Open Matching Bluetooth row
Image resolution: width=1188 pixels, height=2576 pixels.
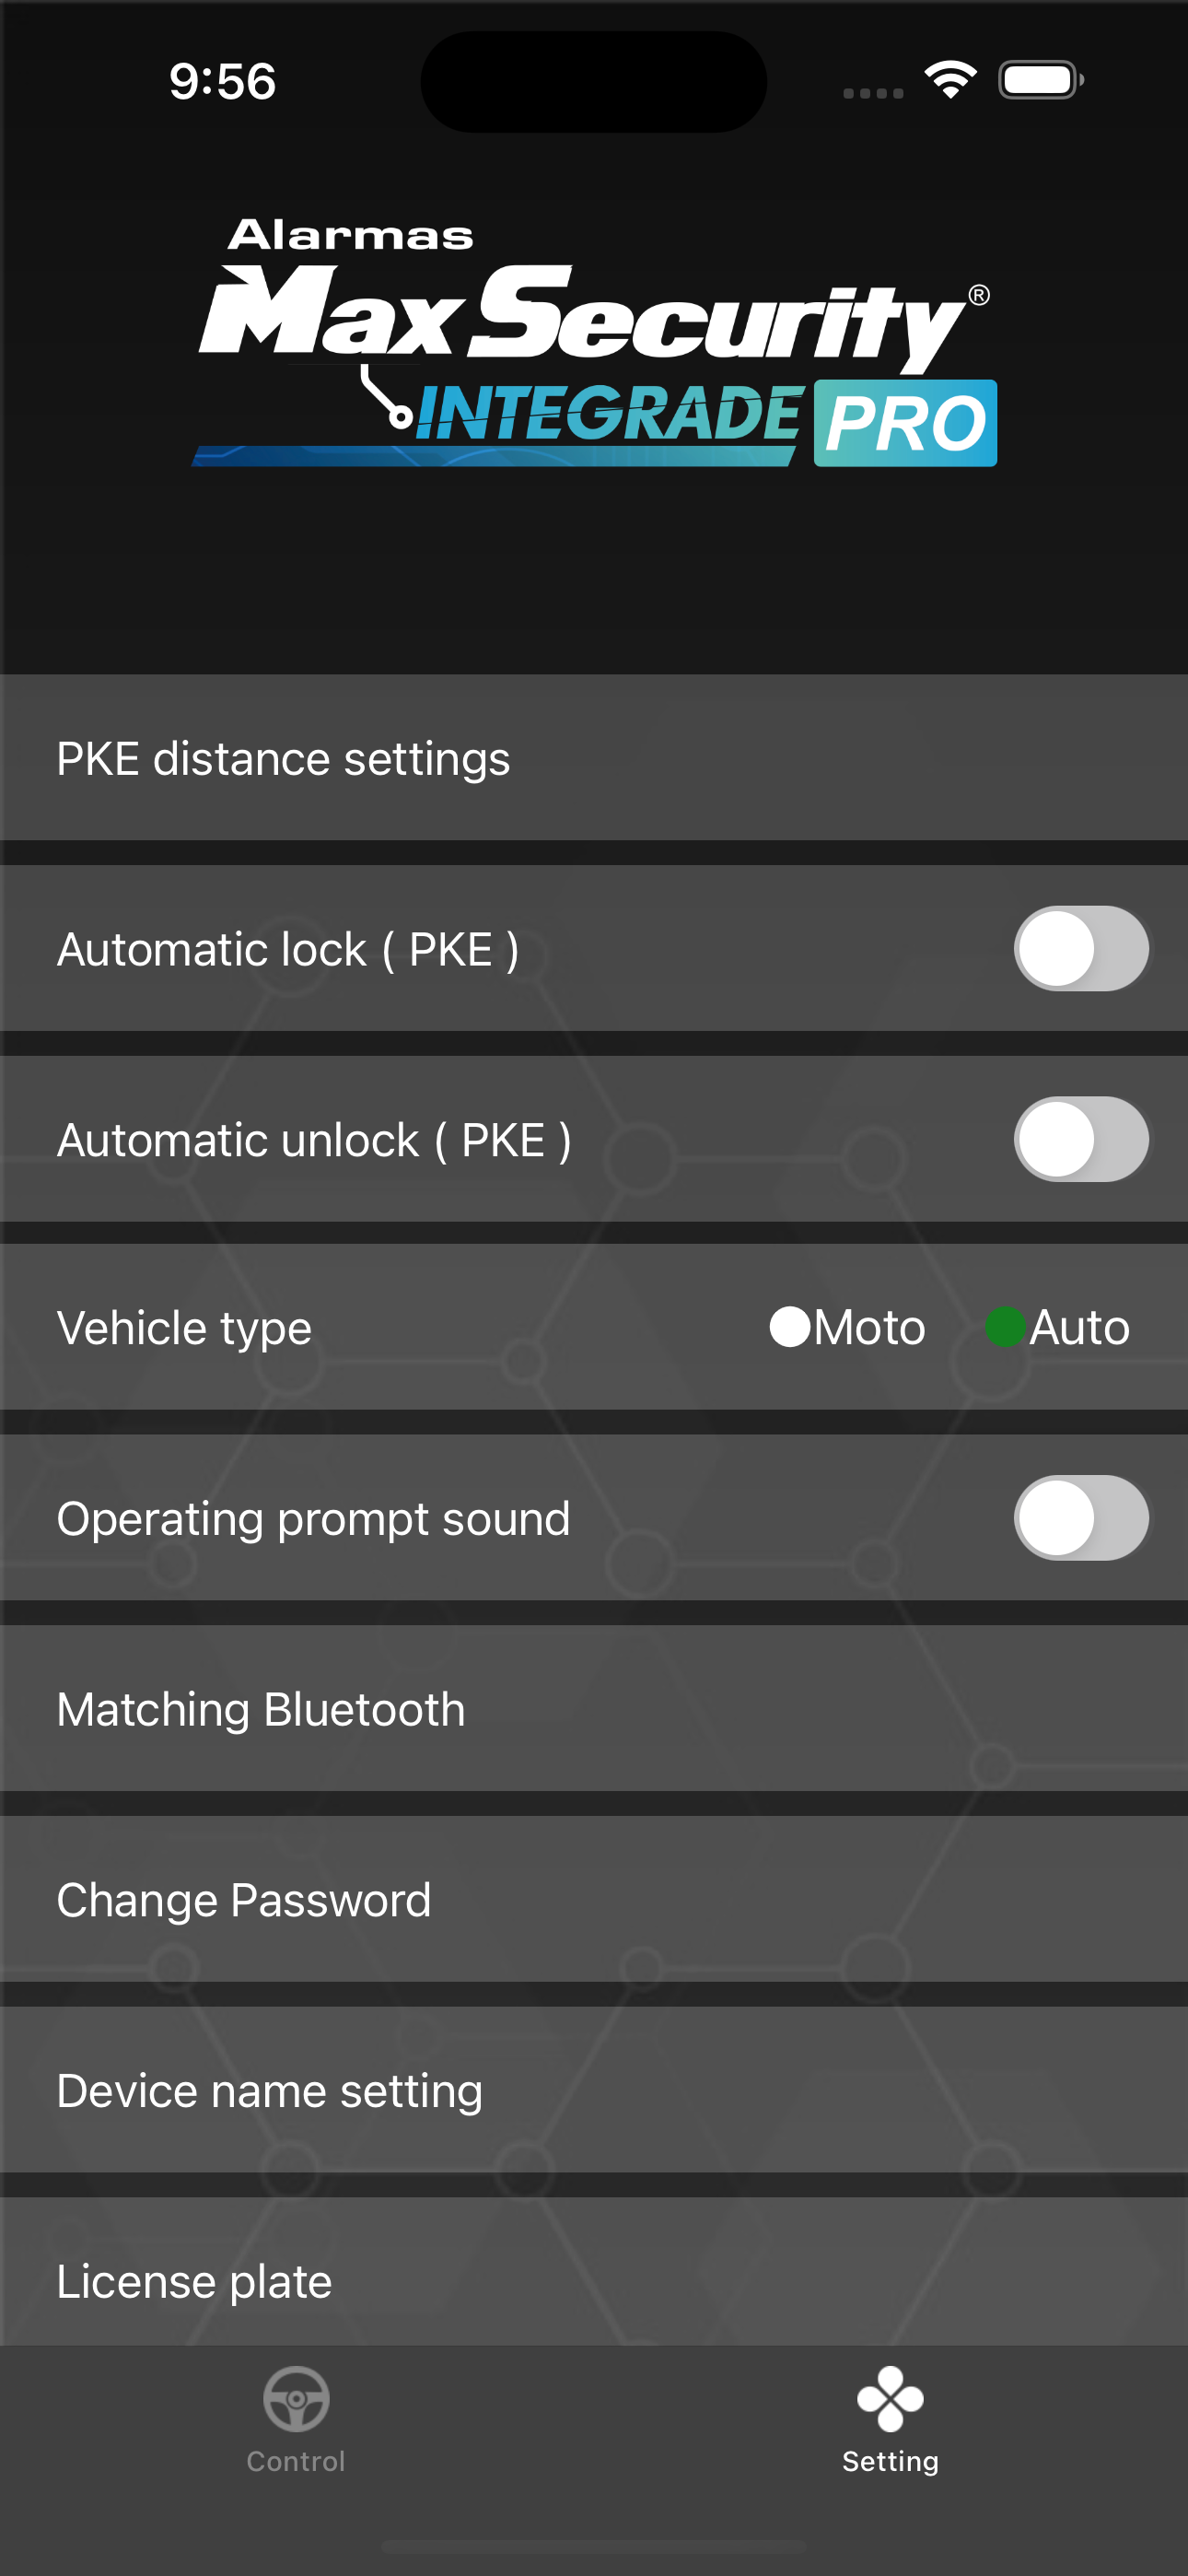594,1708
